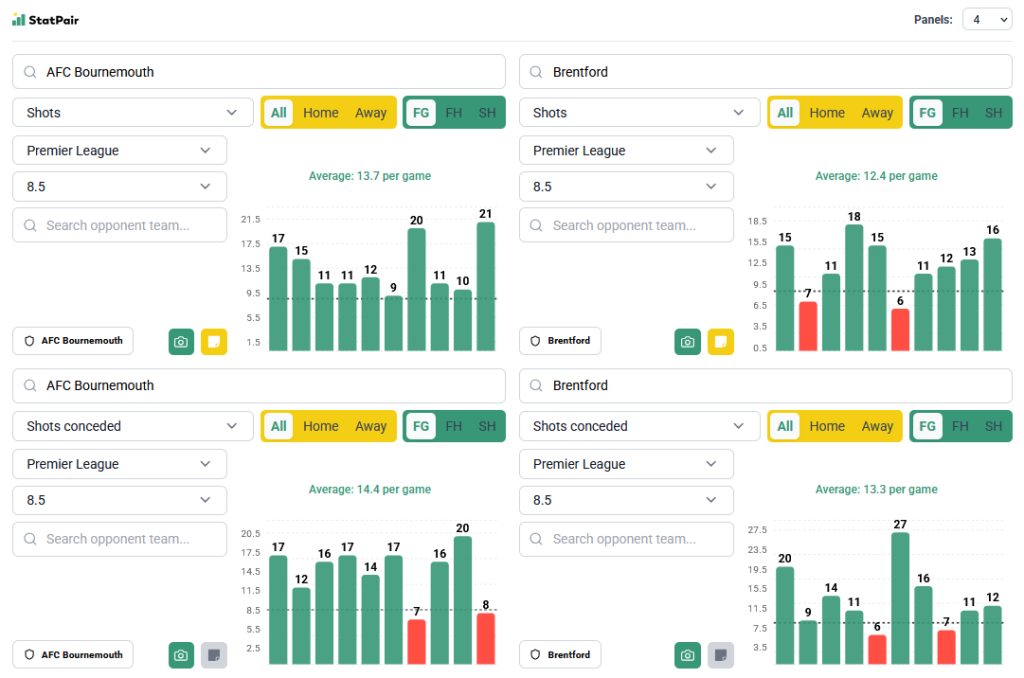Viewport: 1024px width, 678px height.
Task: Select FH tab in Bournemouth Shots panel
Action: pos(453,113)
